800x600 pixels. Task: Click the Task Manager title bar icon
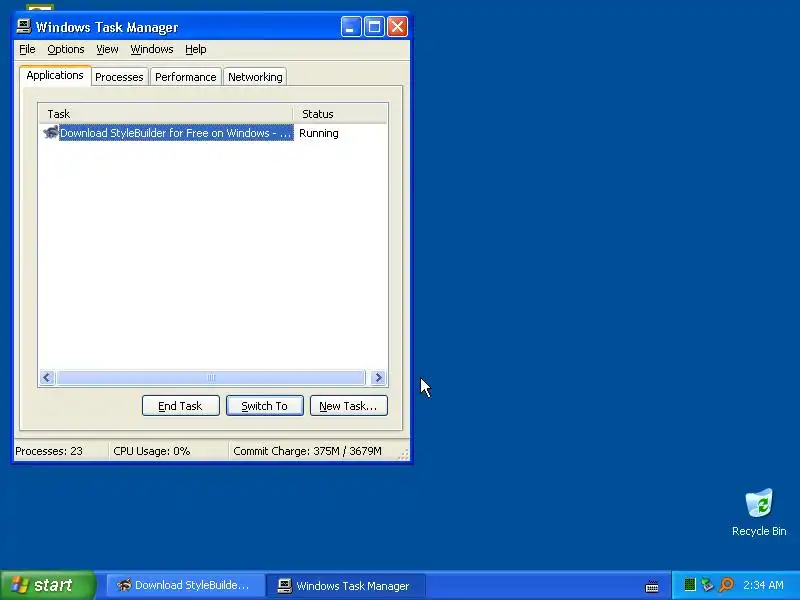24,27
